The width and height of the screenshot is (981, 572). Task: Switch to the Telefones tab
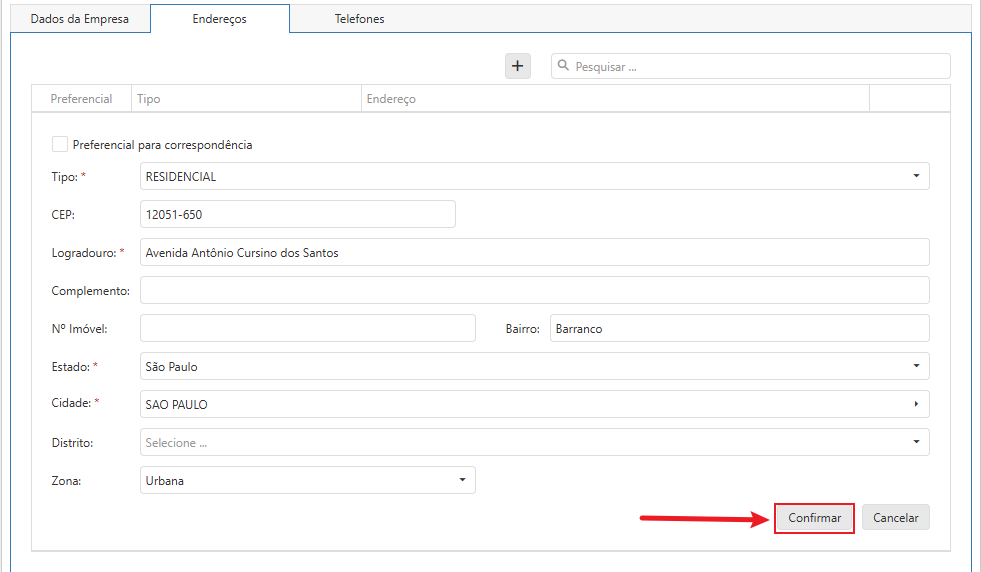pyautogui.click(x=359, y=19)
